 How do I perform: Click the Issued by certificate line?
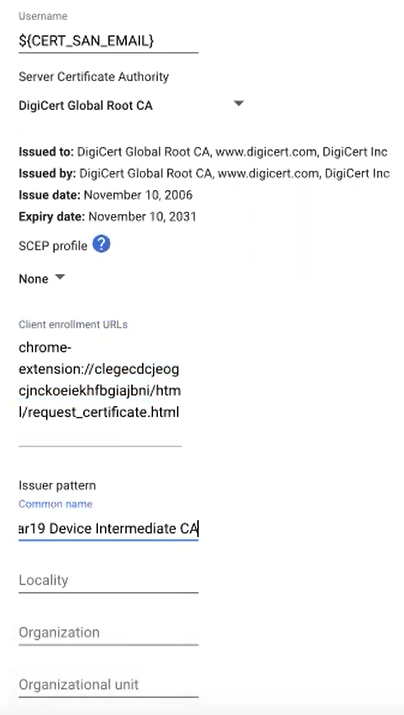(204, 173)
